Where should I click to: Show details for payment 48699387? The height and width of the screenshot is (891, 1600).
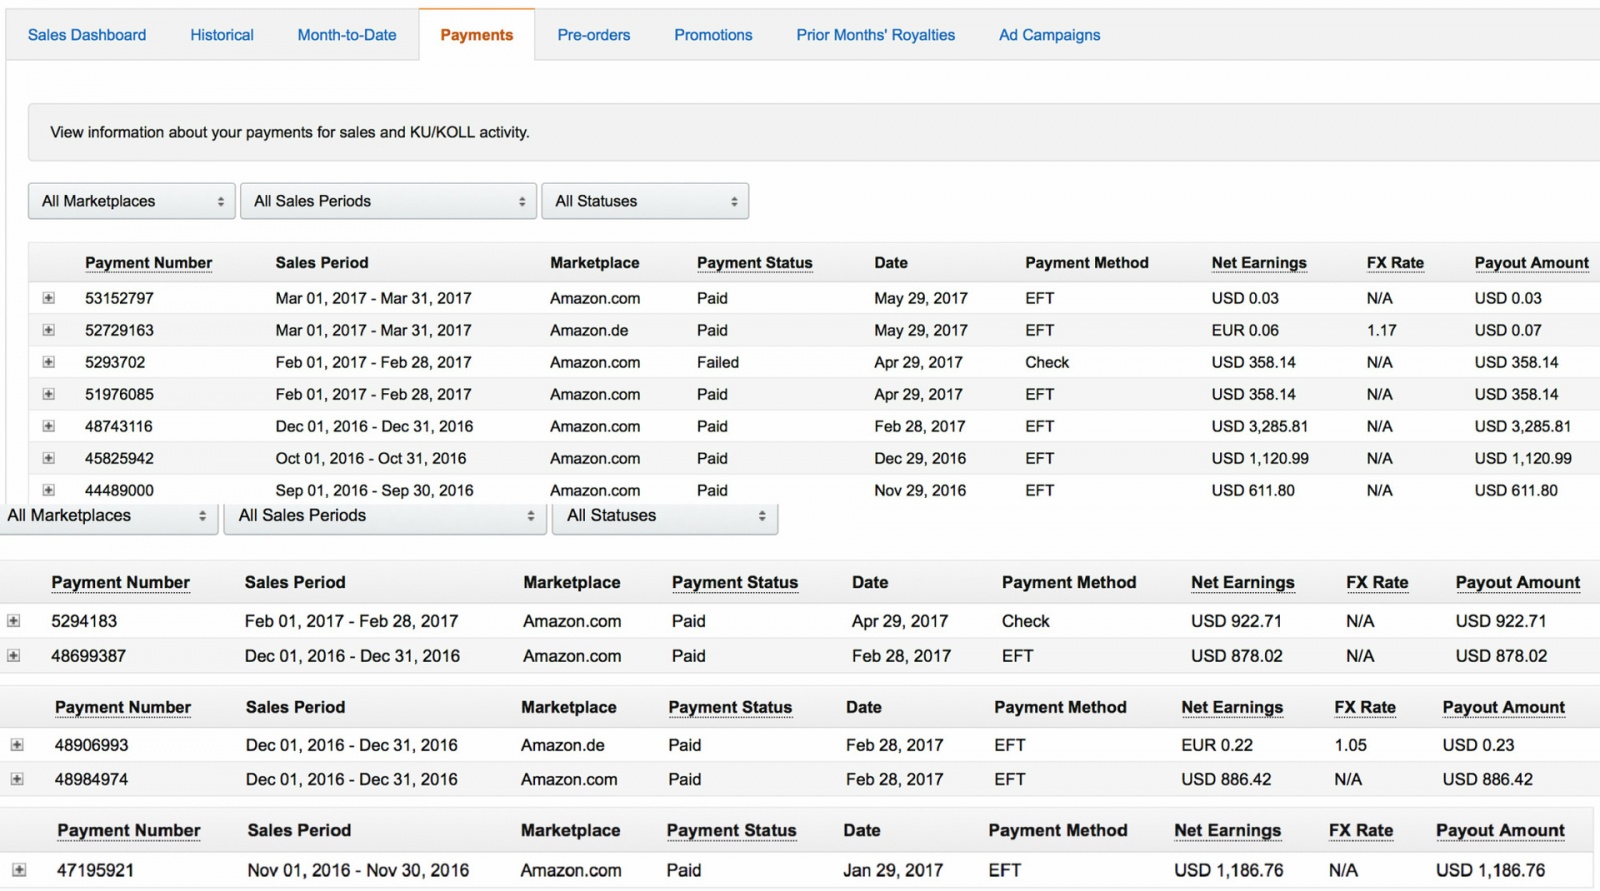(14, 656)
